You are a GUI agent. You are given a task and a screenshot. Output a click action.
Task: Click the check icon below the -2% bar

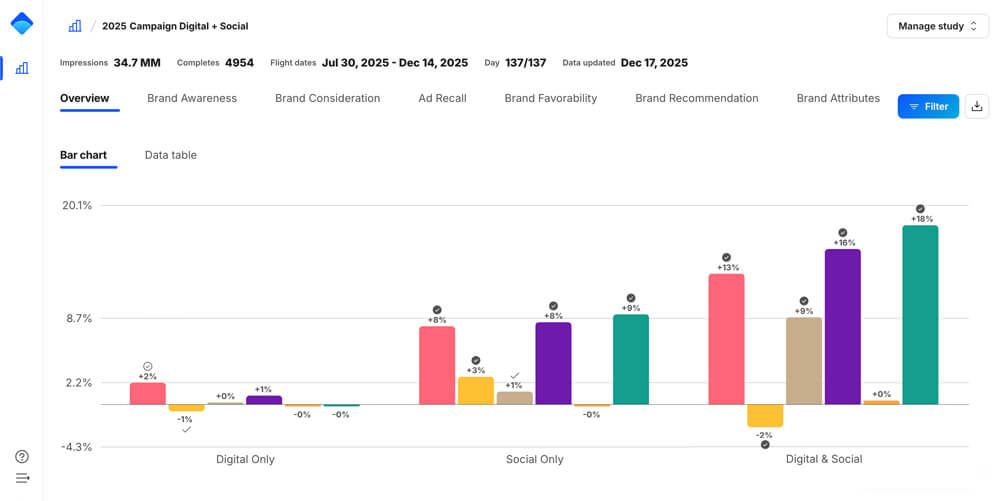765,444
